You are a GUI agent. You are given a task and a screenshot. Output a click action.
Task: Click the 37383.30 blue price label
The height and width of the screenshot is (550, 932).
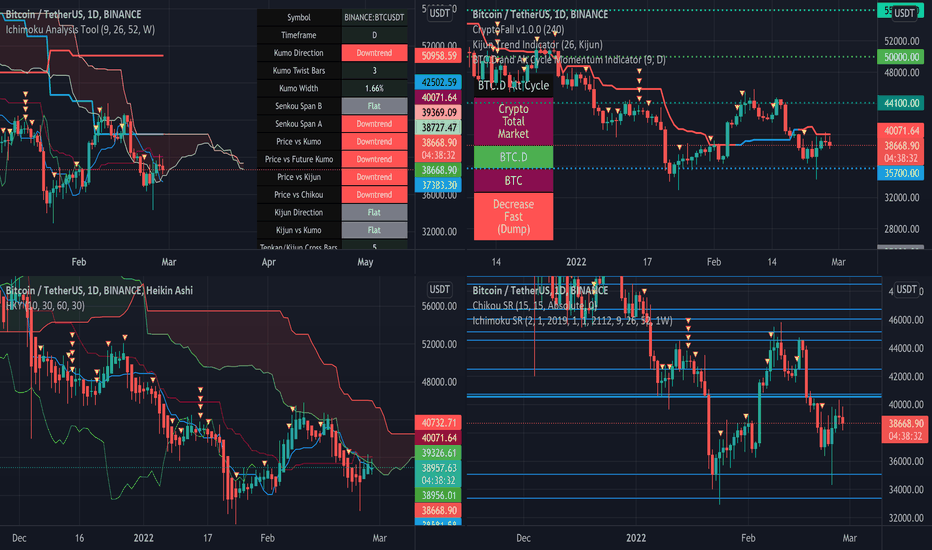click(438, 185)
